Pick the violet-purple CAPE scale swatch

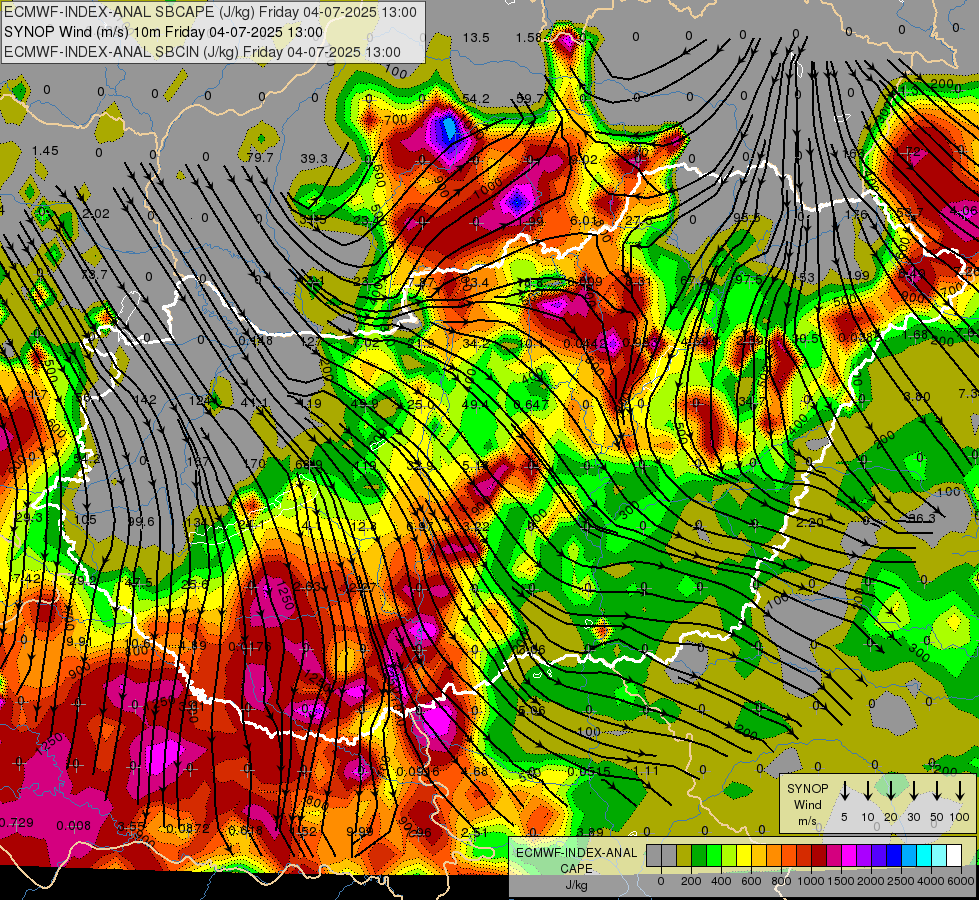pos(863,856)
